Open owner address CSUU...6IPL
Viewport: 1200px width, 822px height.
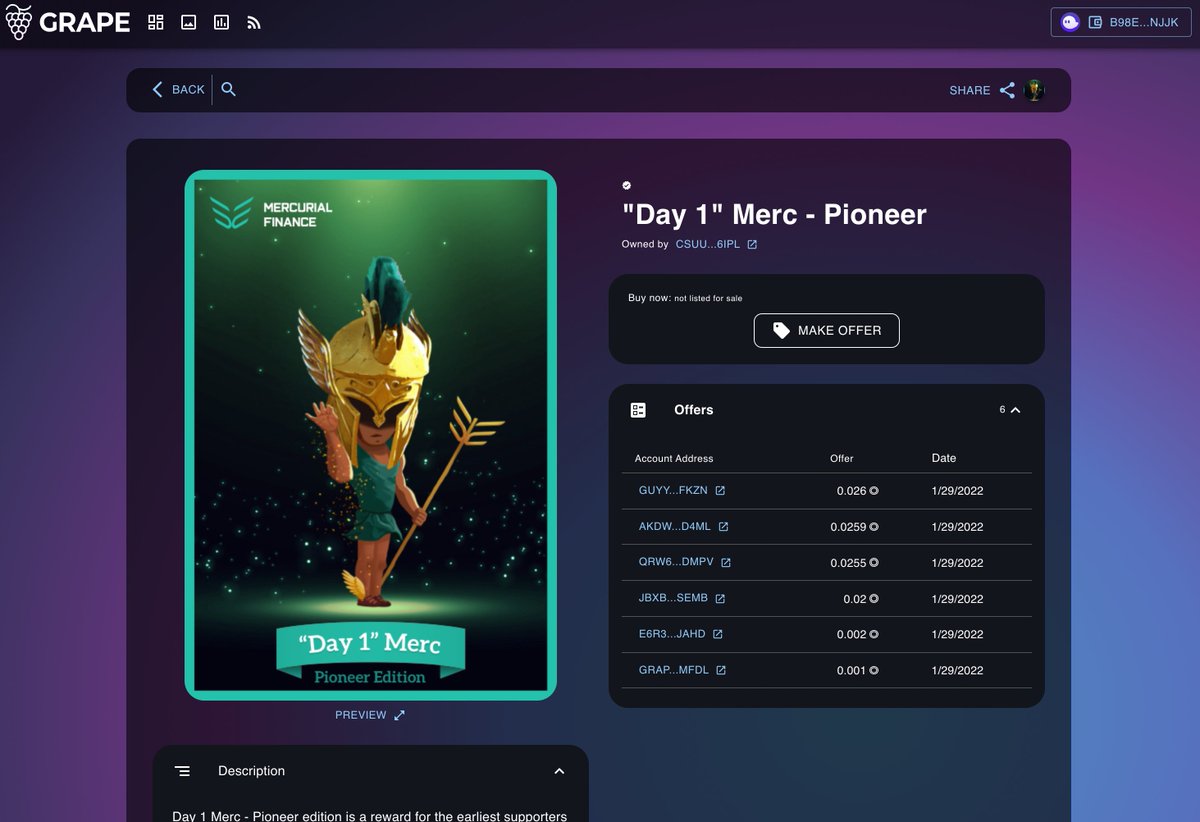click(708, 244)
